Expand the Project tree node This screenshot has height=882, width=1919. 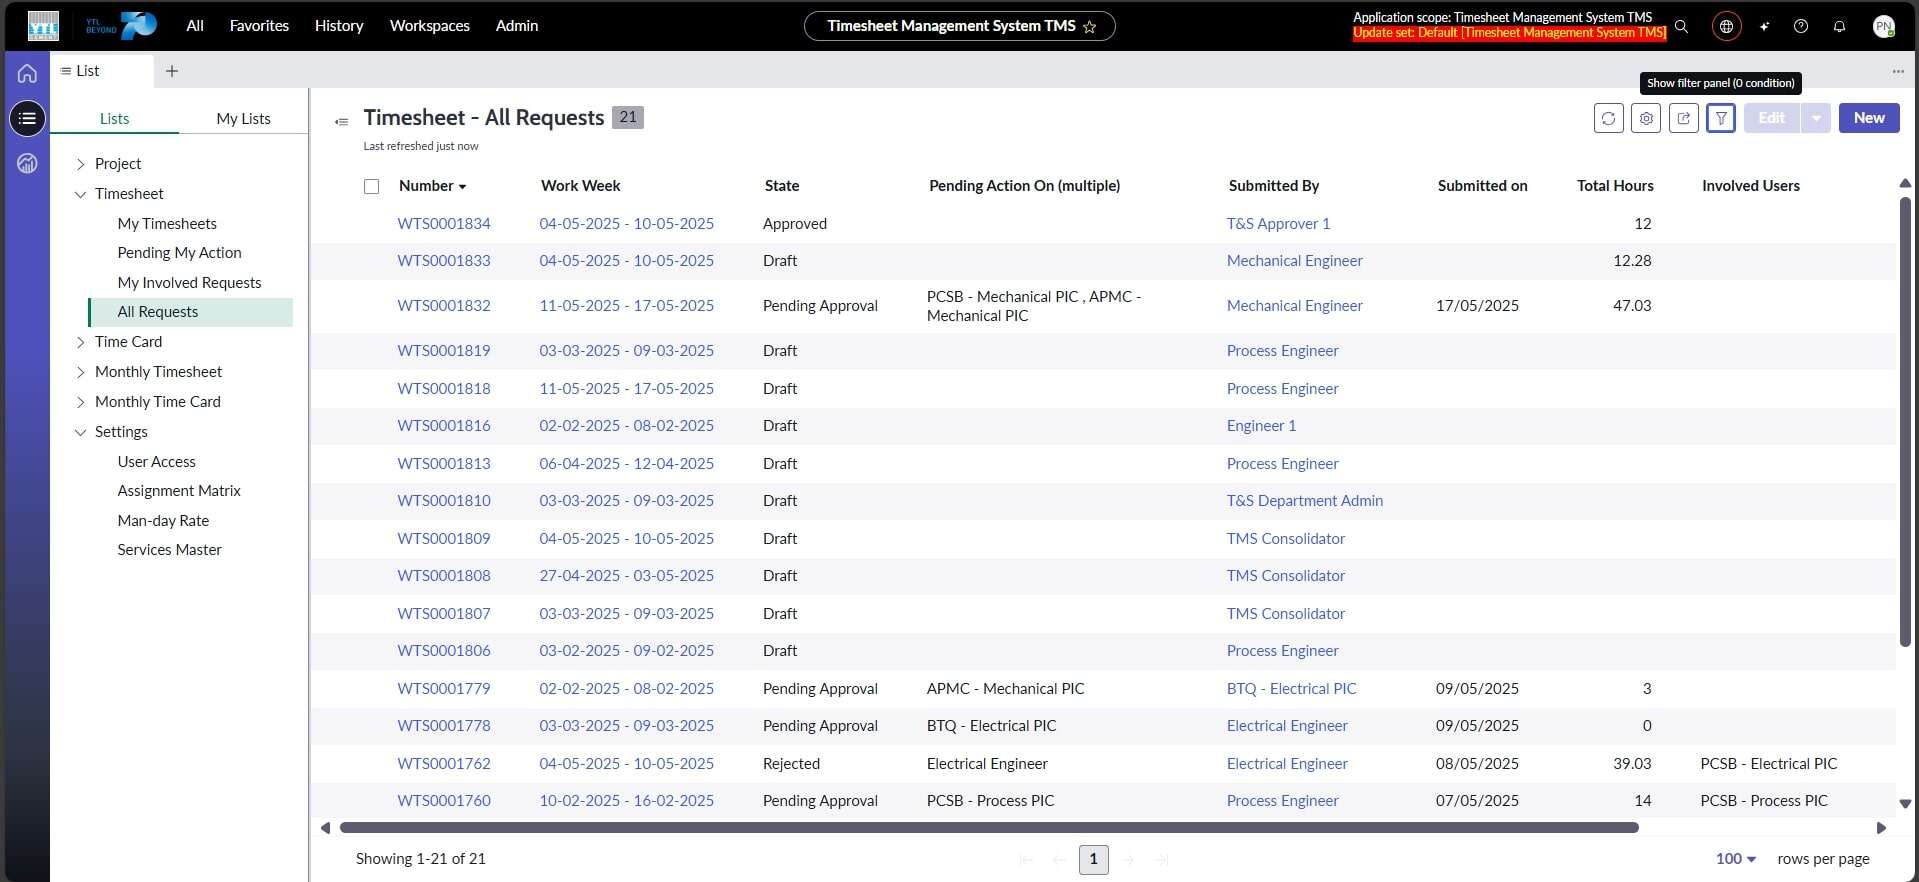pos(81,164)
